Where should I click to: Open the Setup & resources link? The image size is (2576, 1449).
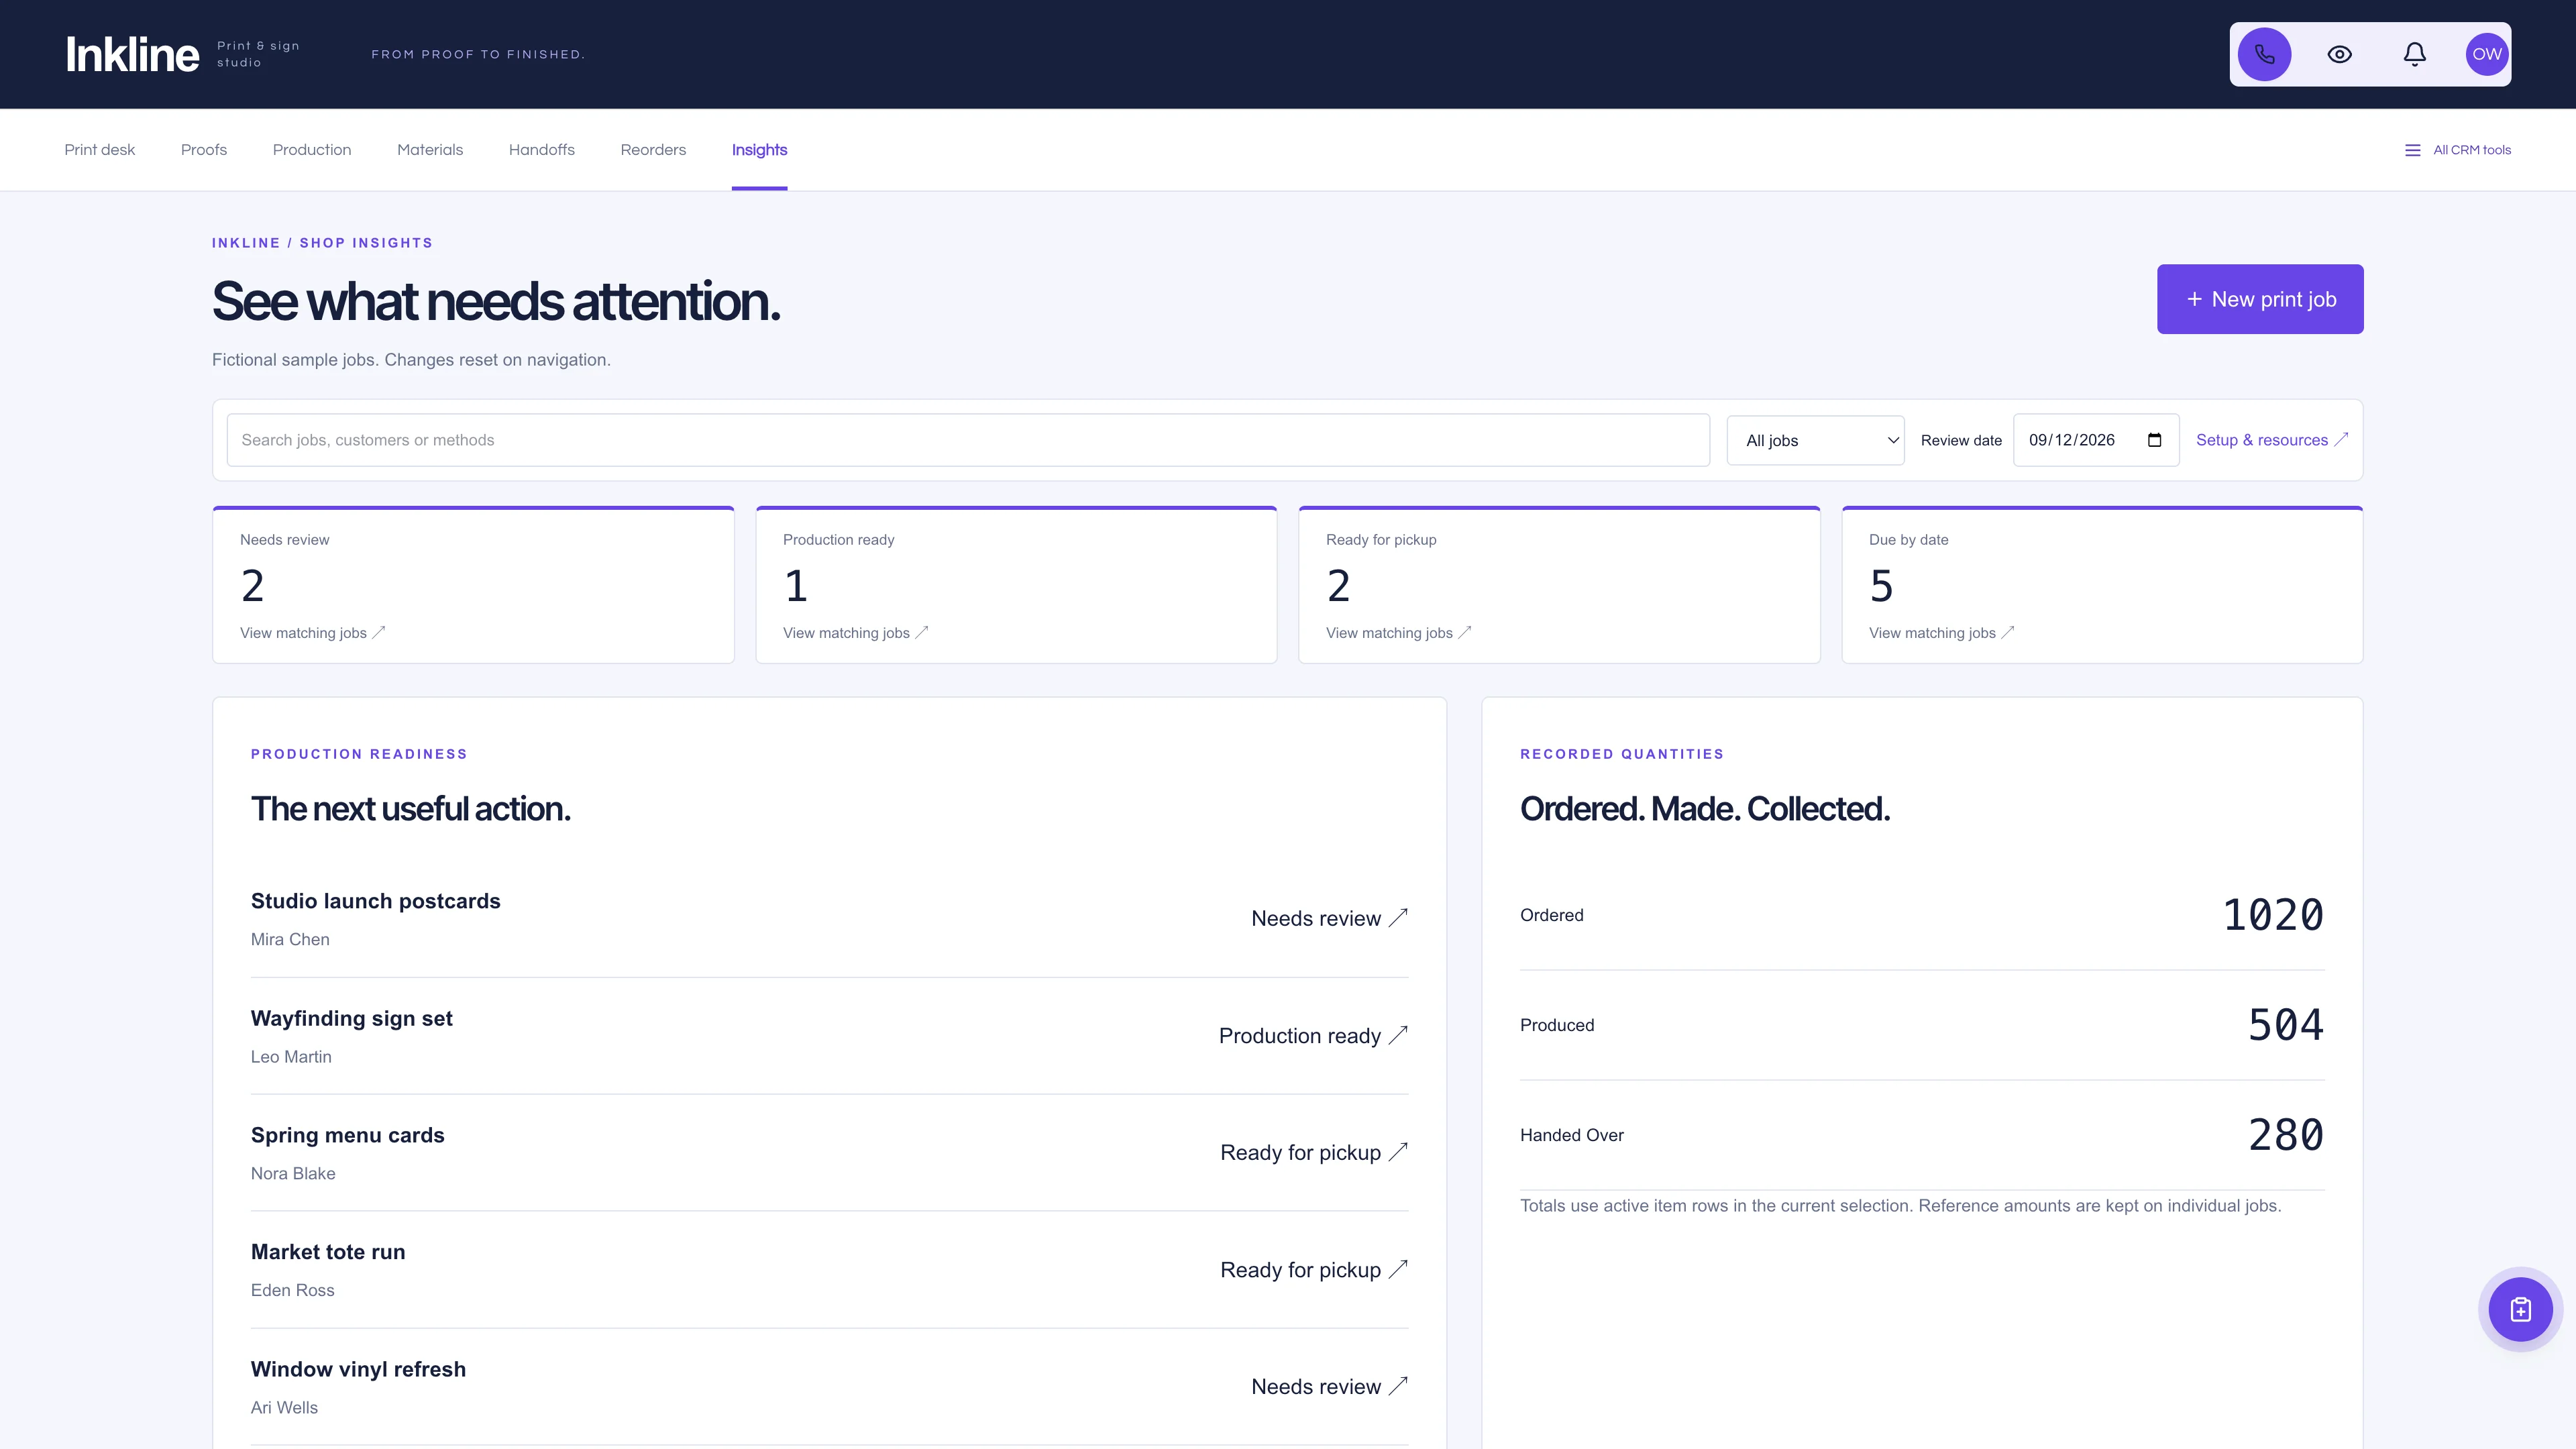[2271, 440]
